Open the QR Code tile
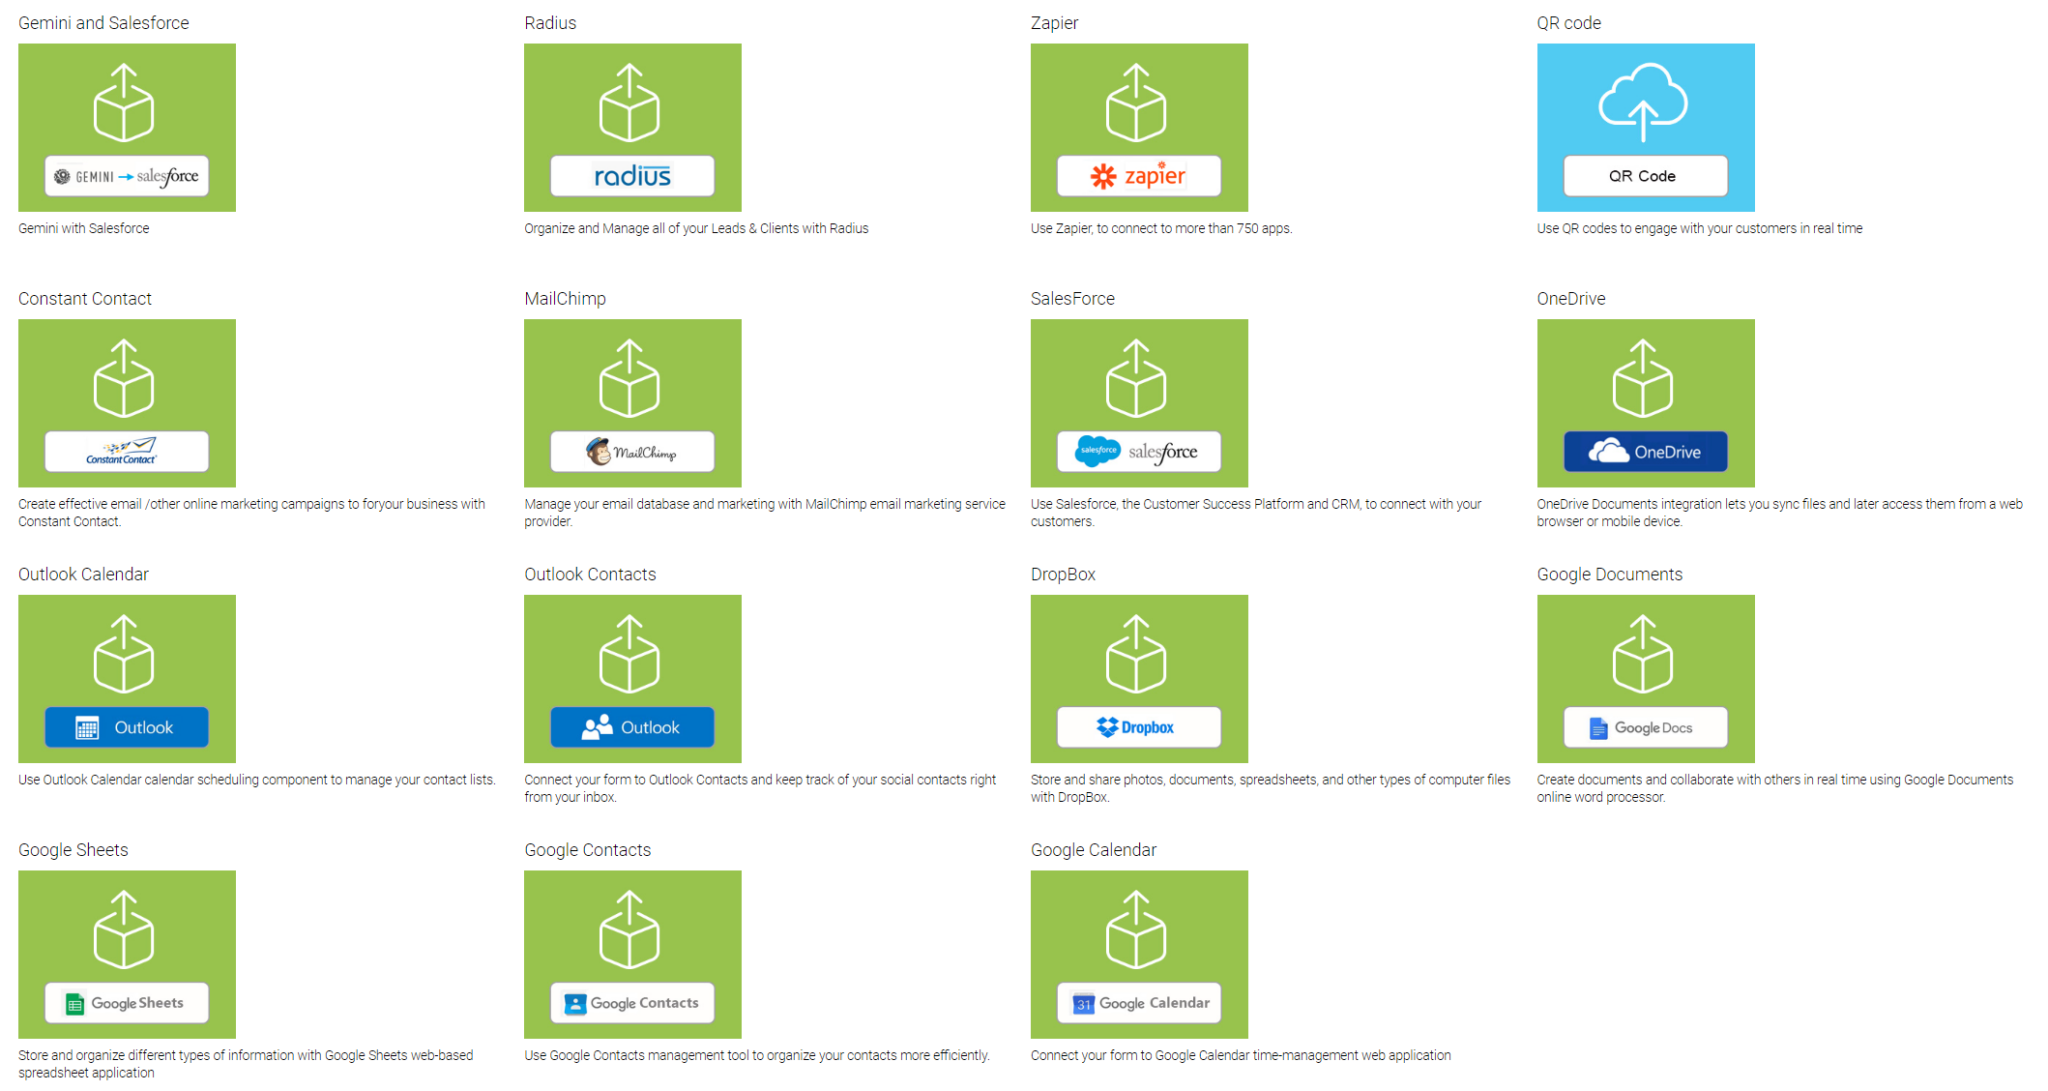This screenshot has height=1091, width=2048. coord(1646,127)
